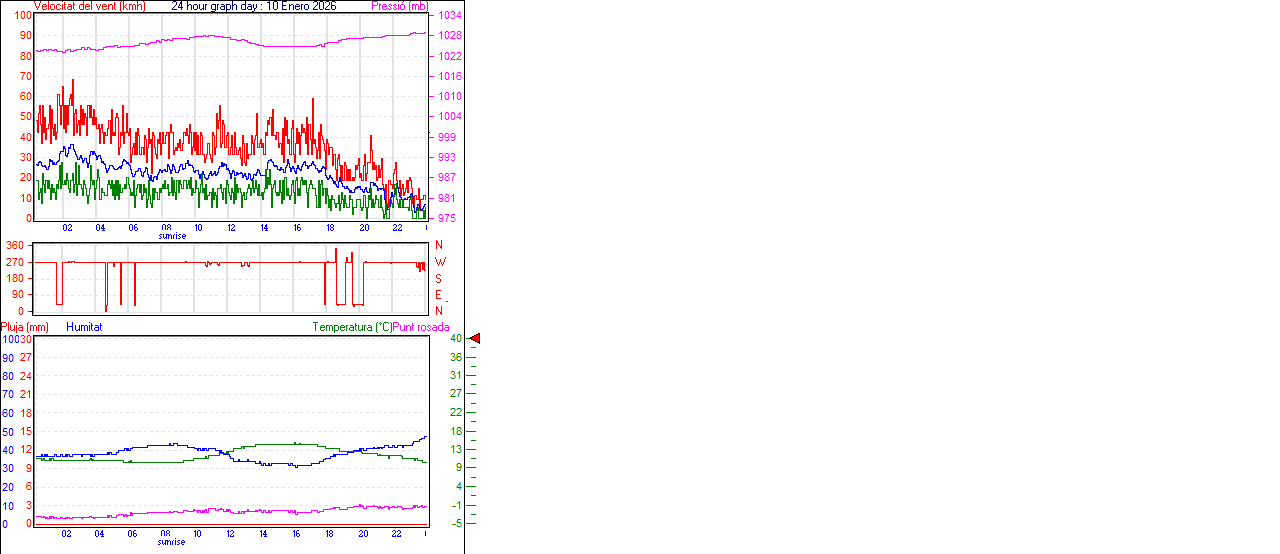Click the 975 pressure axis value
Viewport: 1280px width, 554px height.
(446, 218)
